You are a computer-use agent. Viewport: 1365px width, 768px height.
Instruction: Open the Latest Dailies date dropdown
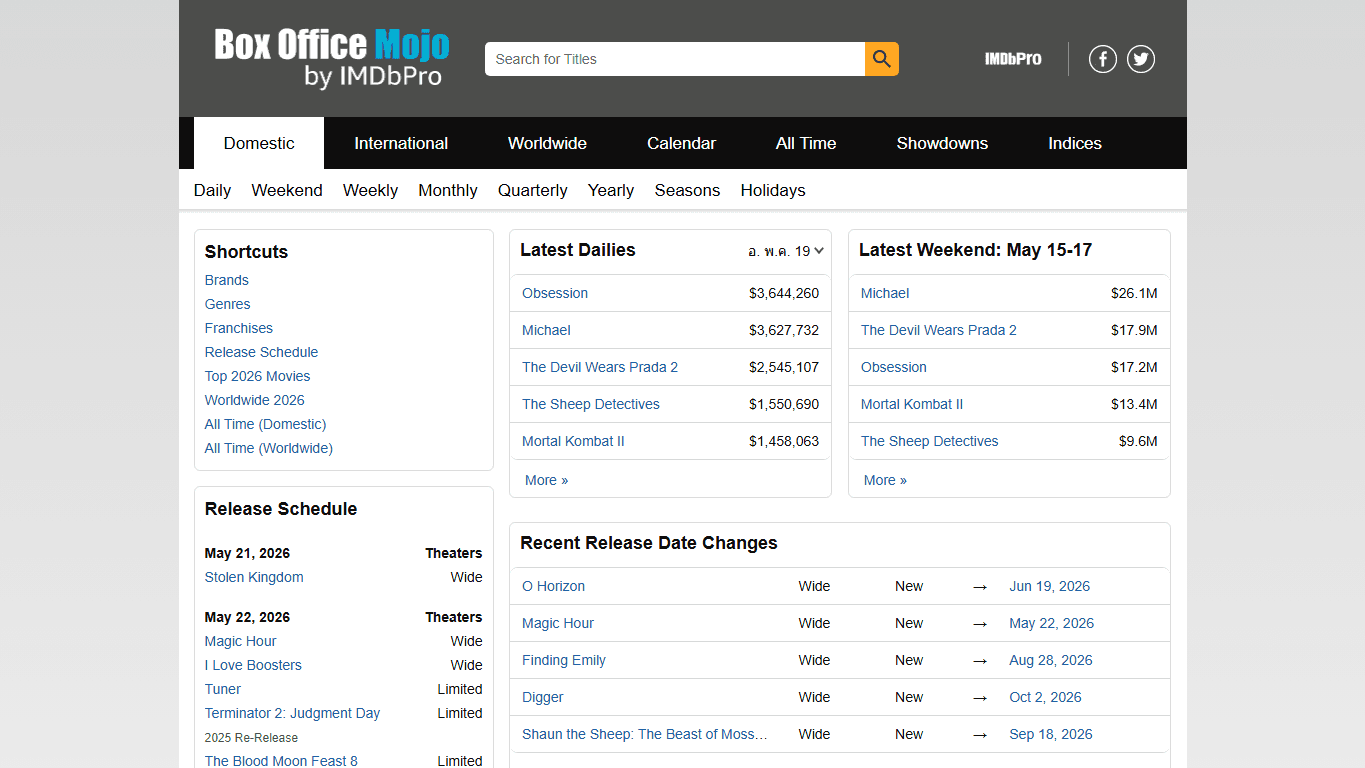point(786,251)
